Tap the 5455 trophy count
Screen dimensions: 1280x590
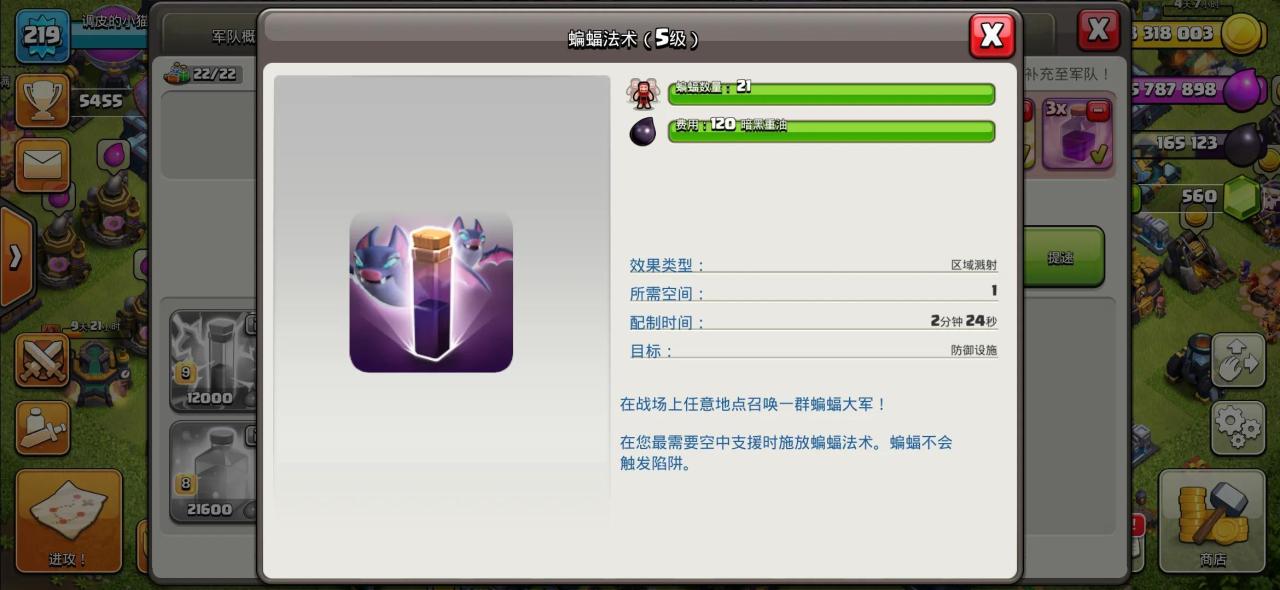point(100,100)
